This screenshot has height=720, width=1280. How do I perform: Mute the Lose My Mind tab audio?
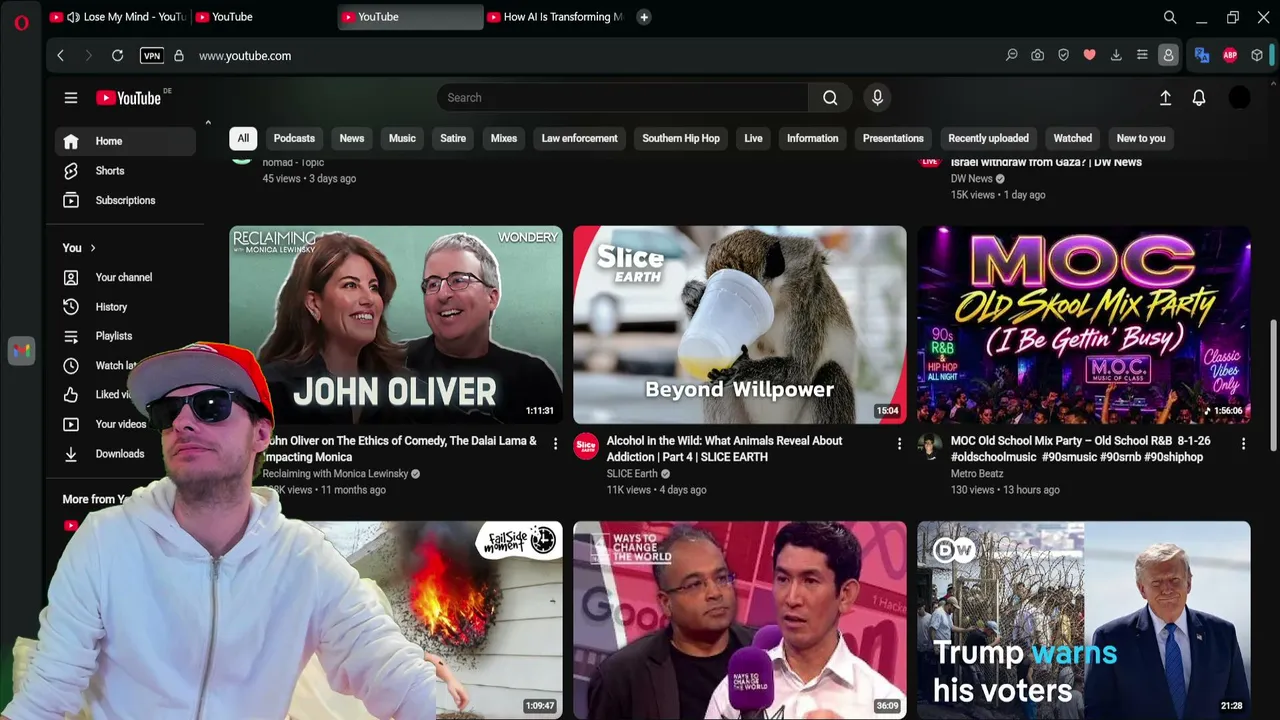pos(72,17)
